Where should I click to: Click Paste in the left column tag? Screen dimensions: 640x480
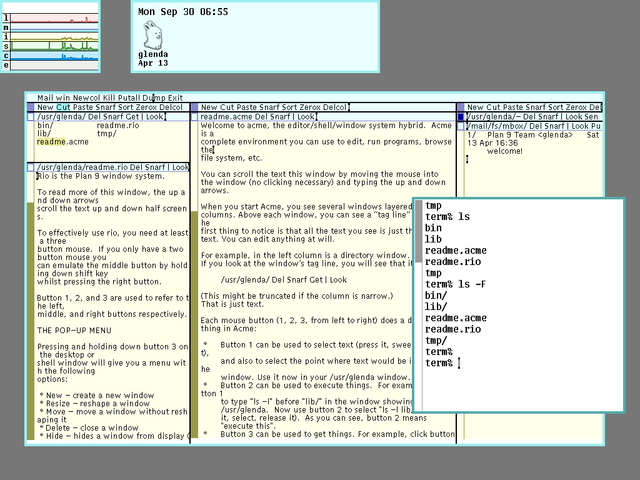click(83, 107)
